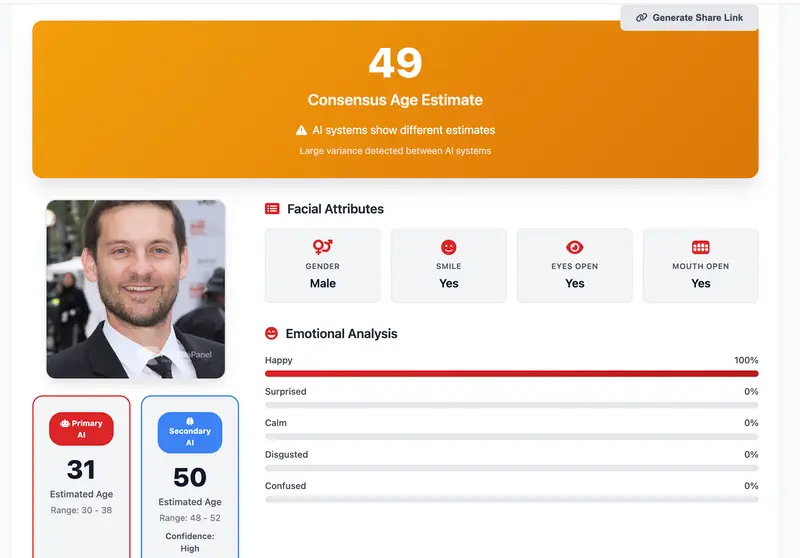
Task: Click the smiley face icon above Smile
Action: coord(448,246)
